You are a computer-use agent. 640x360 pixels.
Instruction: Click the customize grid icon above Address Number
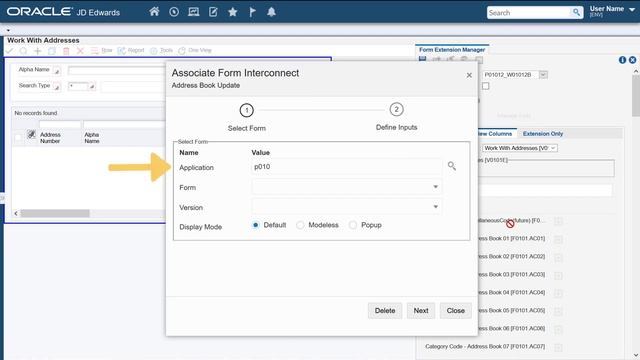[31, 134]
